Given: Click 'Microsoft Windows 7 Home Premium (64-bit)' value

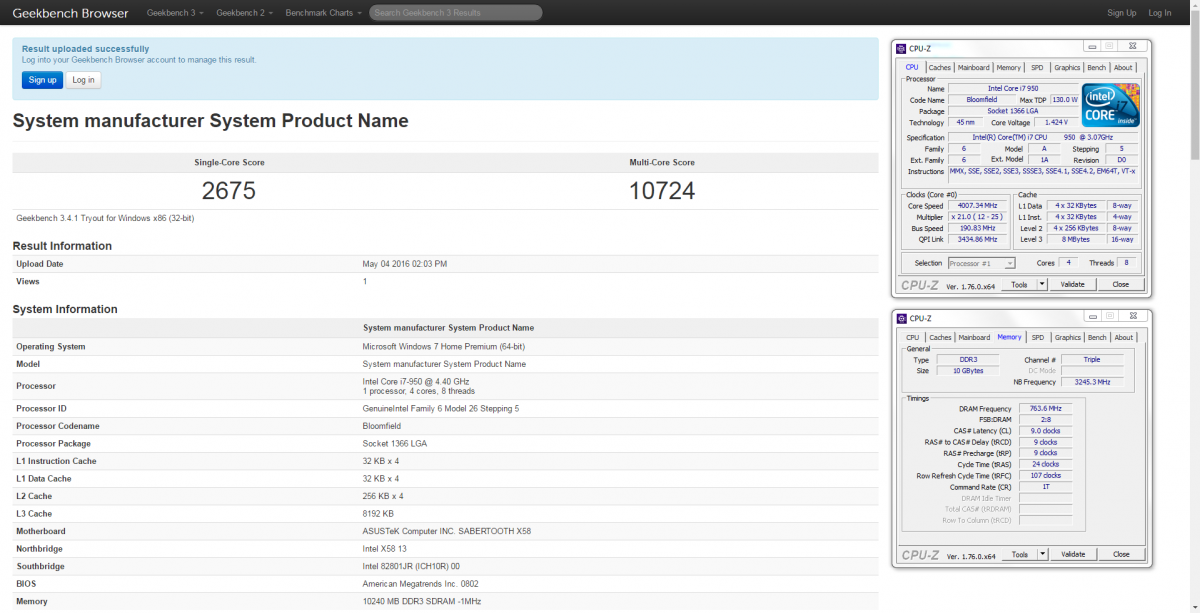Looking at the screenshot, I should pos(443,346).
